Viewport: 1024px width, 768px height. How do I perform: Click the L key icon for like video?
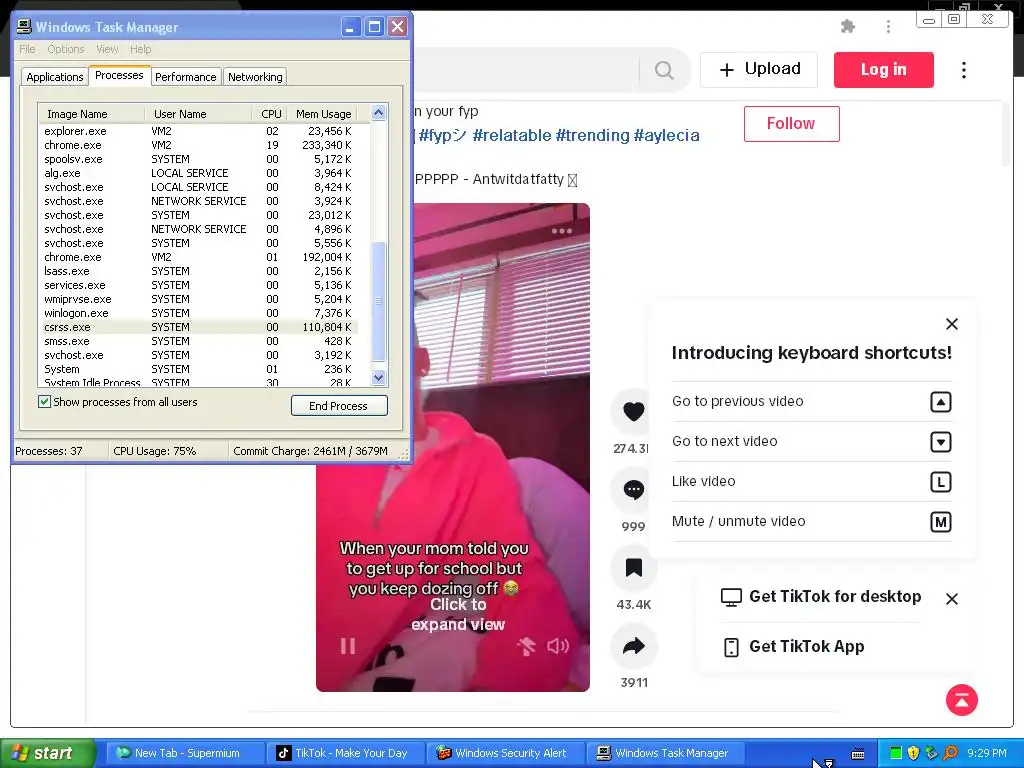[940, 482]
